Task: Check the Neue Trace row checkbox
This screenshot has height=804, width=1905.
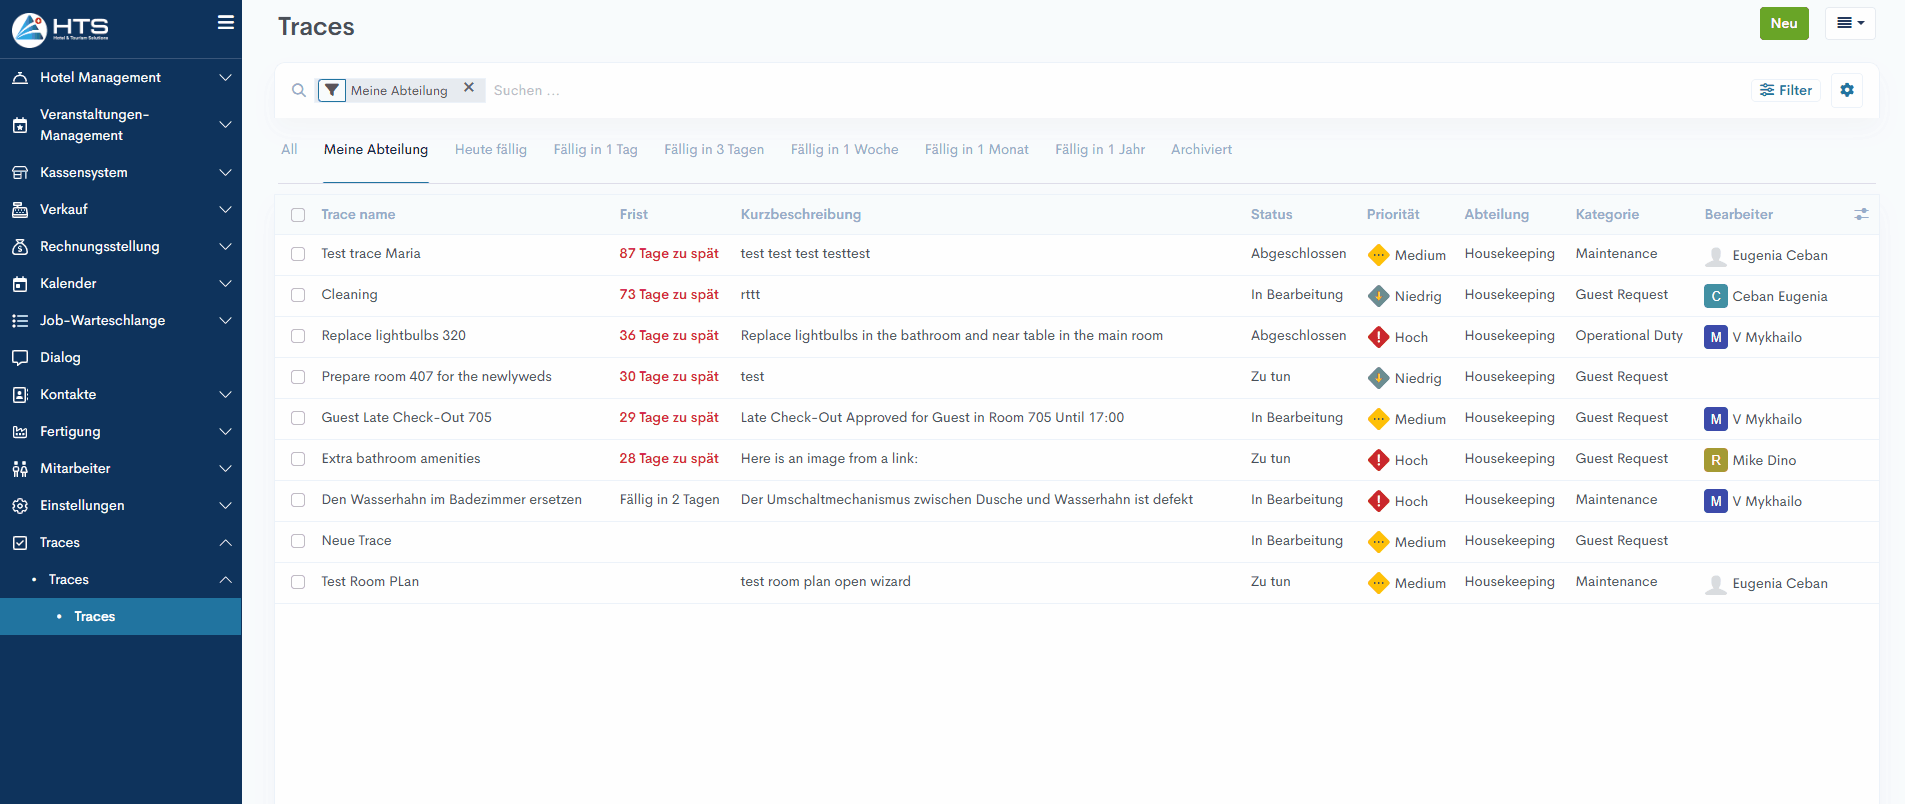Action: point(298,541)
